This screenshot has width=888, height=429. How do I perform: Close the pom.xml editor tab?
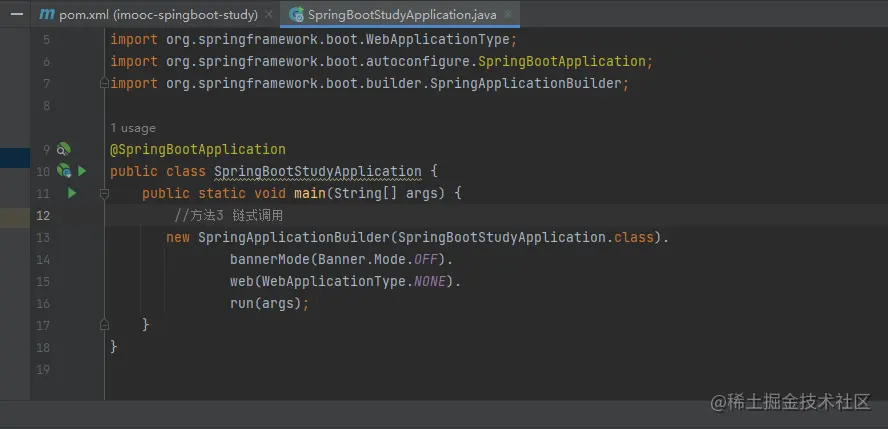270,14
